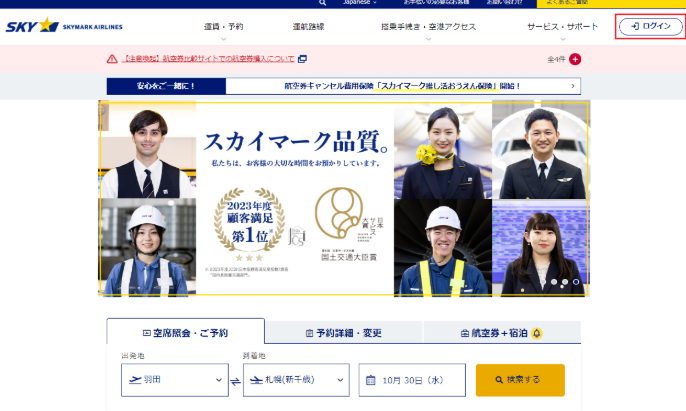Open the スカイマーク品質 hero banner
The image size is (686, 411).
click(x=344, y=198)
